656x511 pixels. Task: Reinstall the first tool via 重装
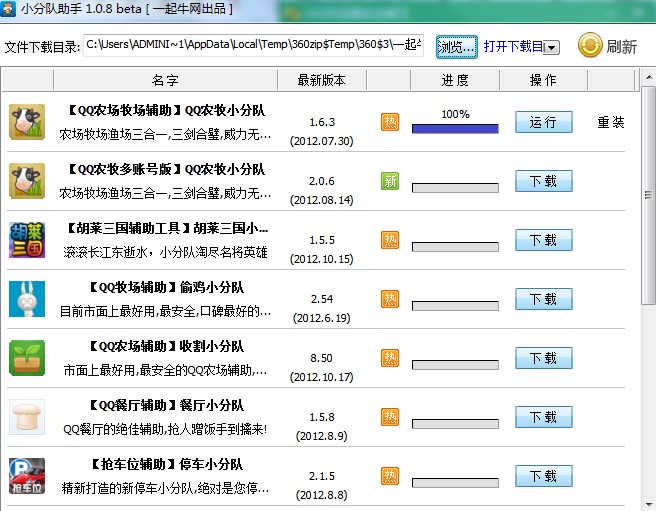pos(611,122)
